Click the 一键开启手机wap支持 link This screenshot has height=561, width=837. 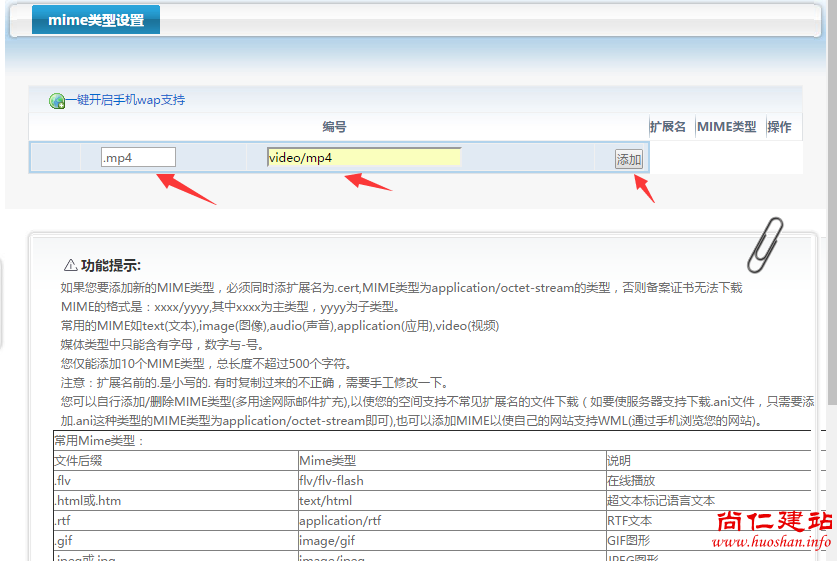pyautogui.click(x=126, y=100)
